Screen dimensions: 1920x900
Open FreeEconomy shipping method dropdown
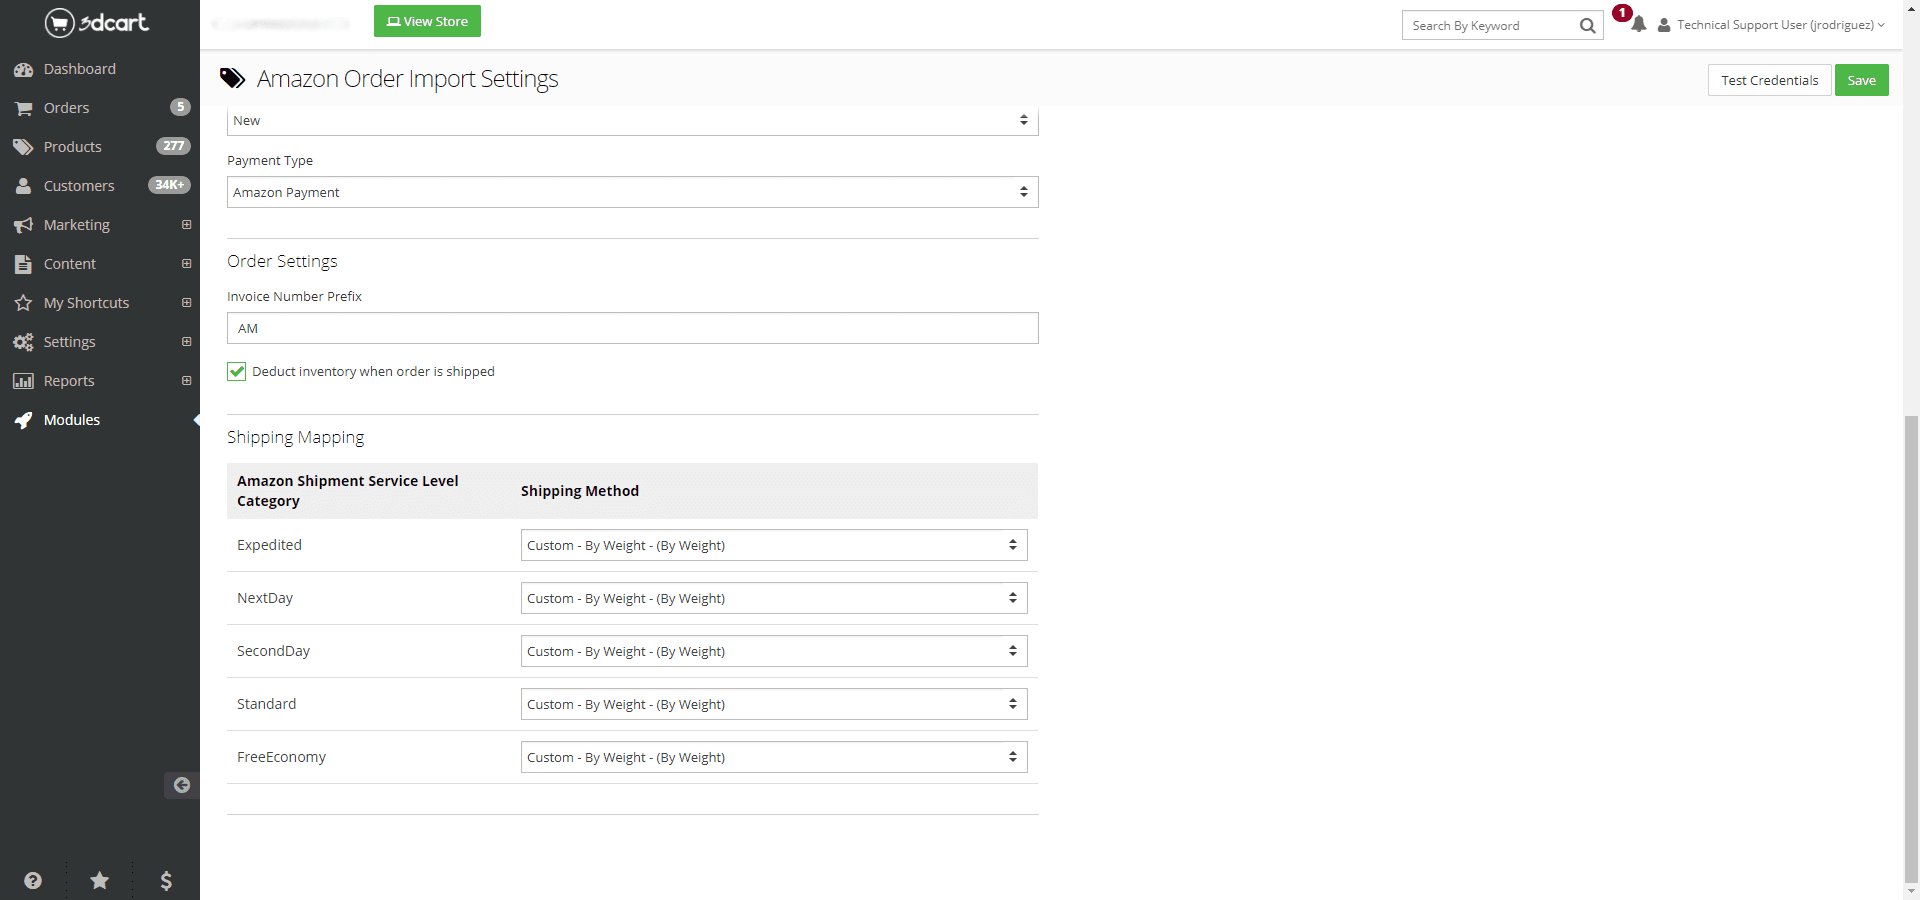(x=773, y=757)
